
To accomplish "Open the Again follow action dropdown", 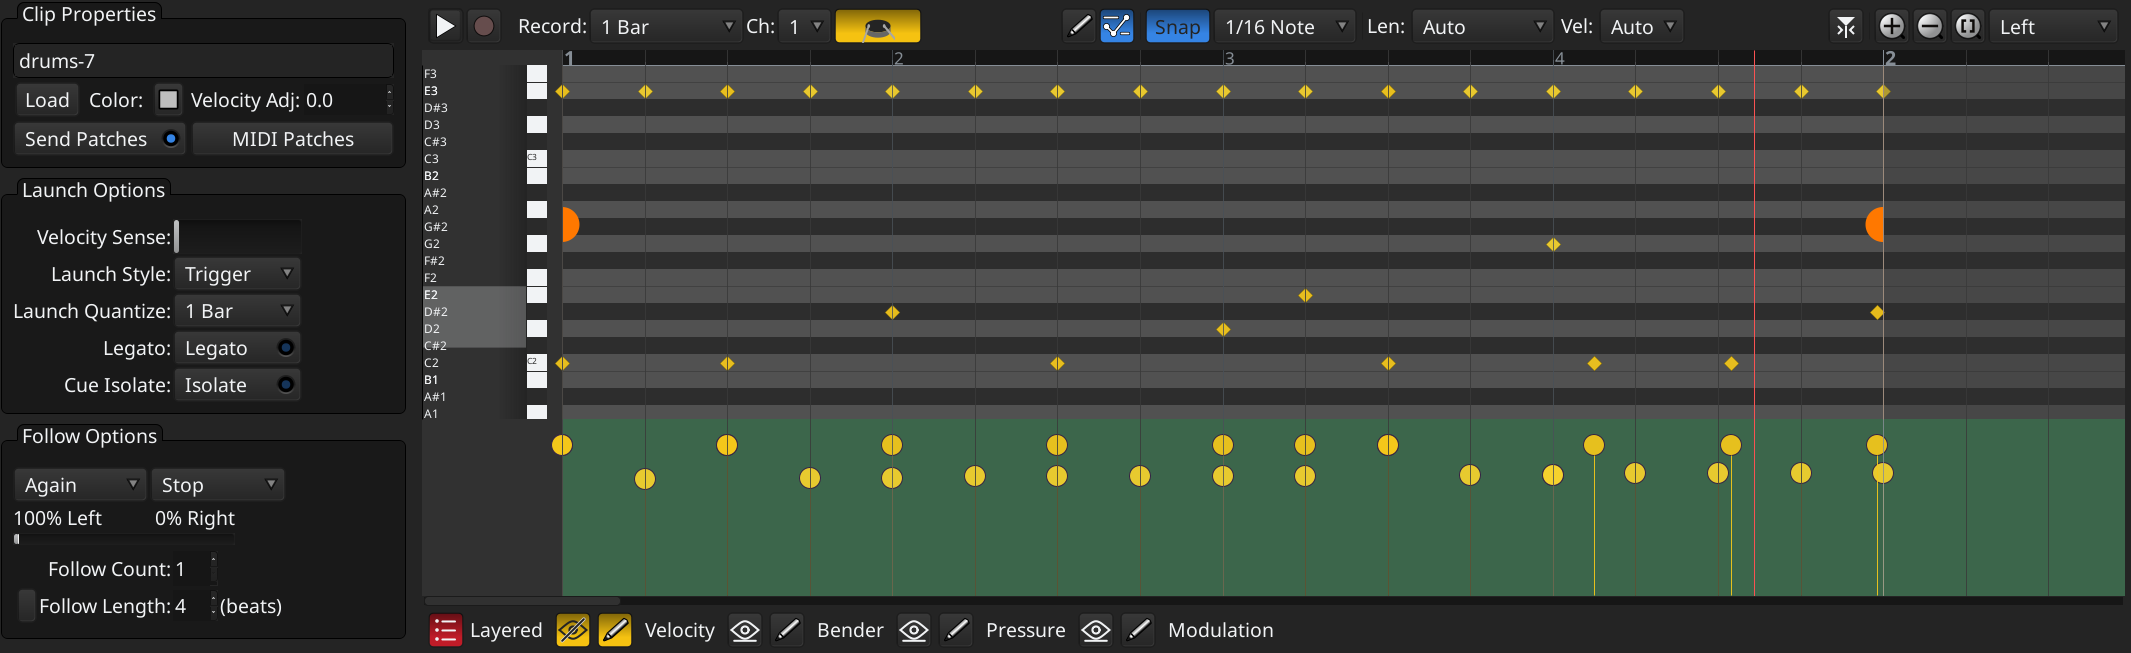I will coord(80,485).
